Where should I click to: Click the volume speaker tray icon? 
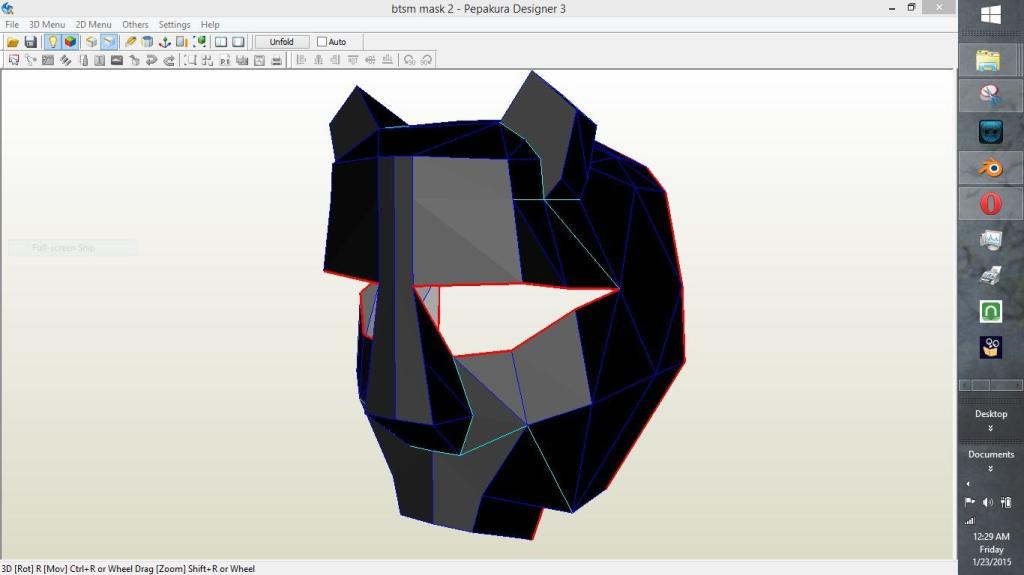click(x=987, y=502)
